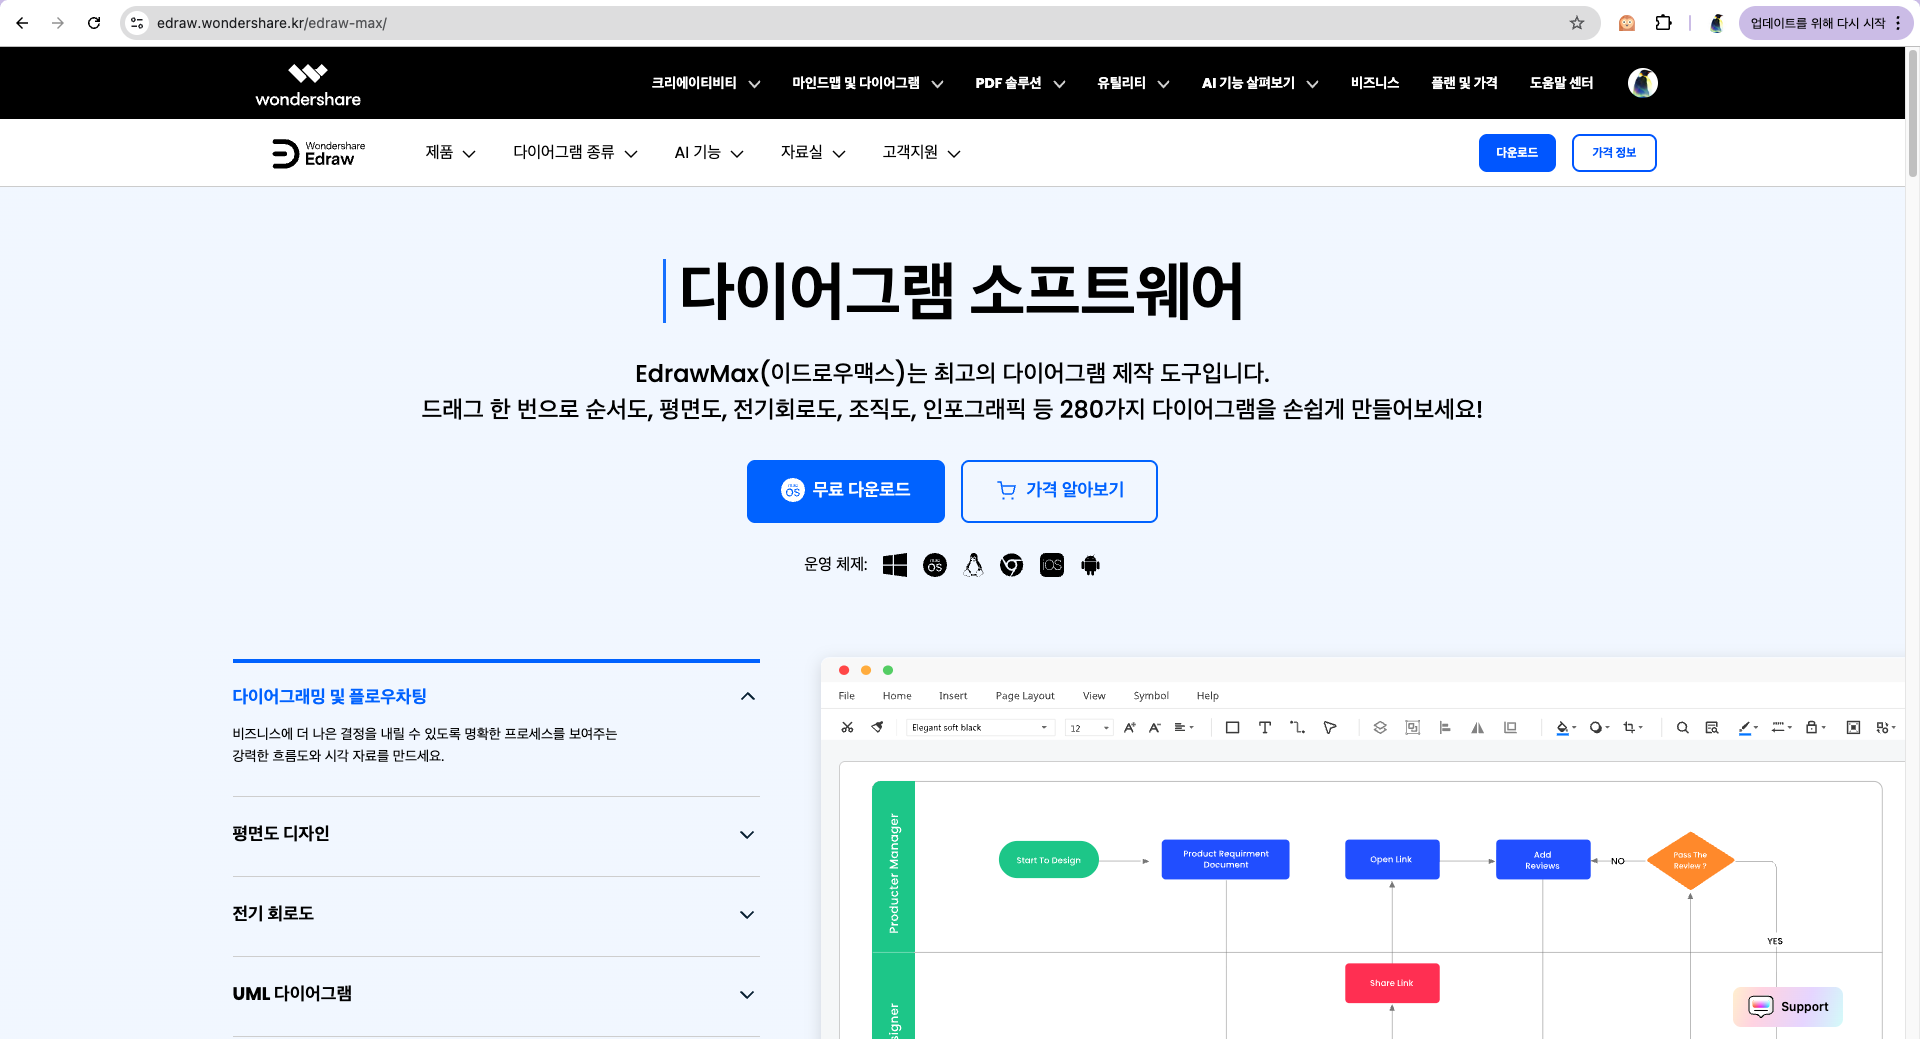Image resolution: width=1920 pixels, height=1039 pixels.
Task: Bookmark this page with the star icon
Action: click(x=1577, y=23)
